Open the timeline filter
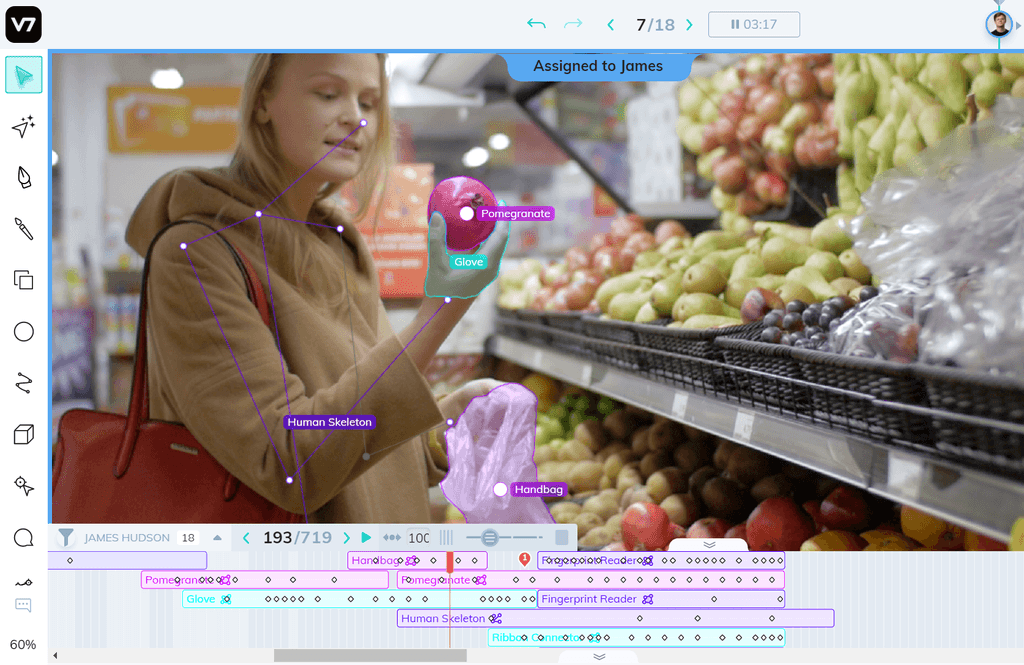 point(65,537)
